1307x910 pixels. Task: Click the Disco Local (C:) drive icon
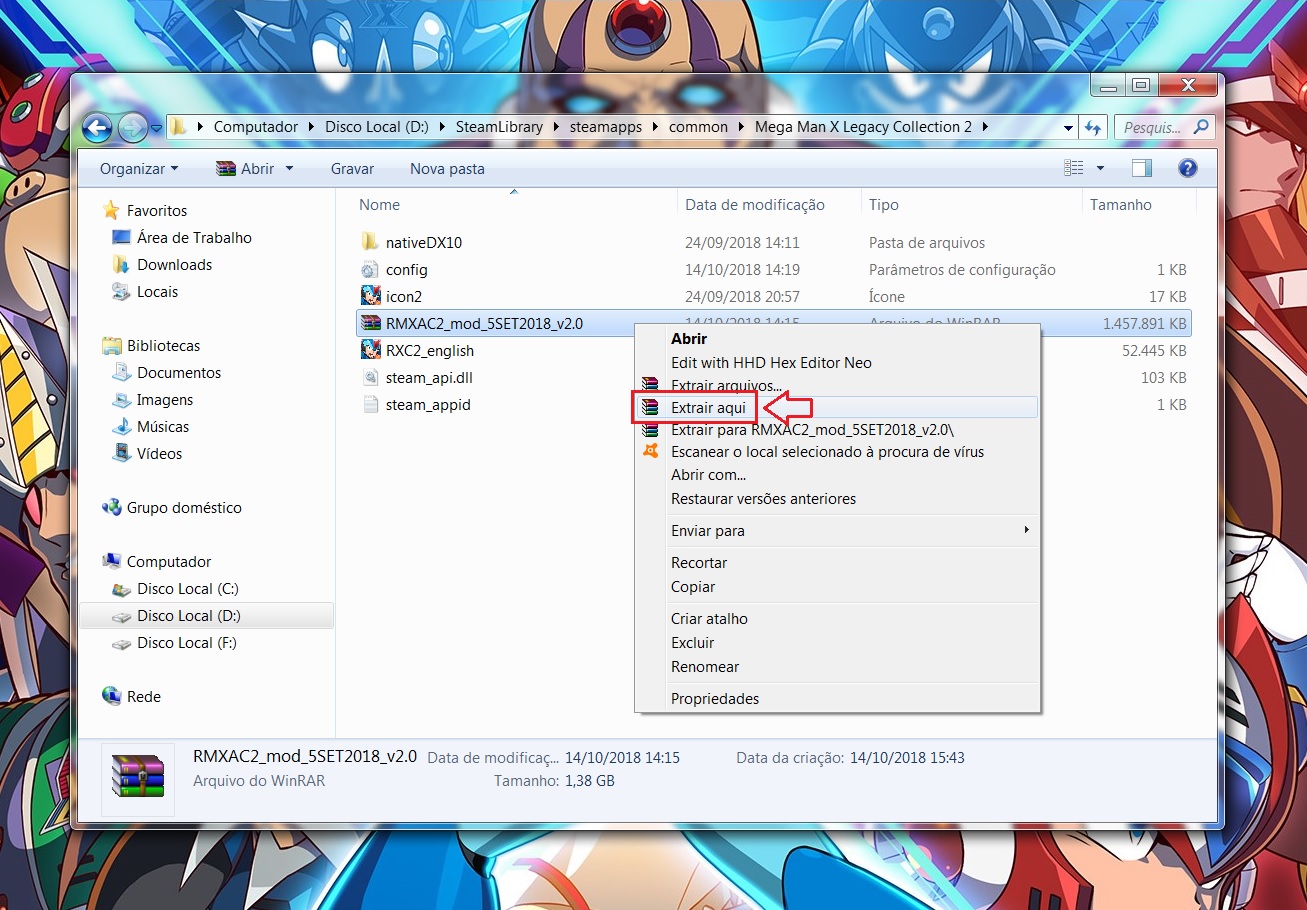coord(121,588)
